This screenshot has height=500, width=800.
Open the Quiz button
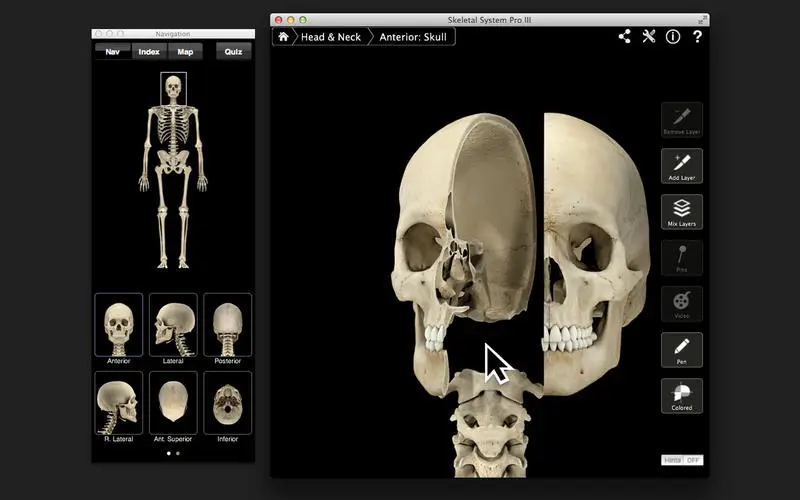click(x=233, y=52)
